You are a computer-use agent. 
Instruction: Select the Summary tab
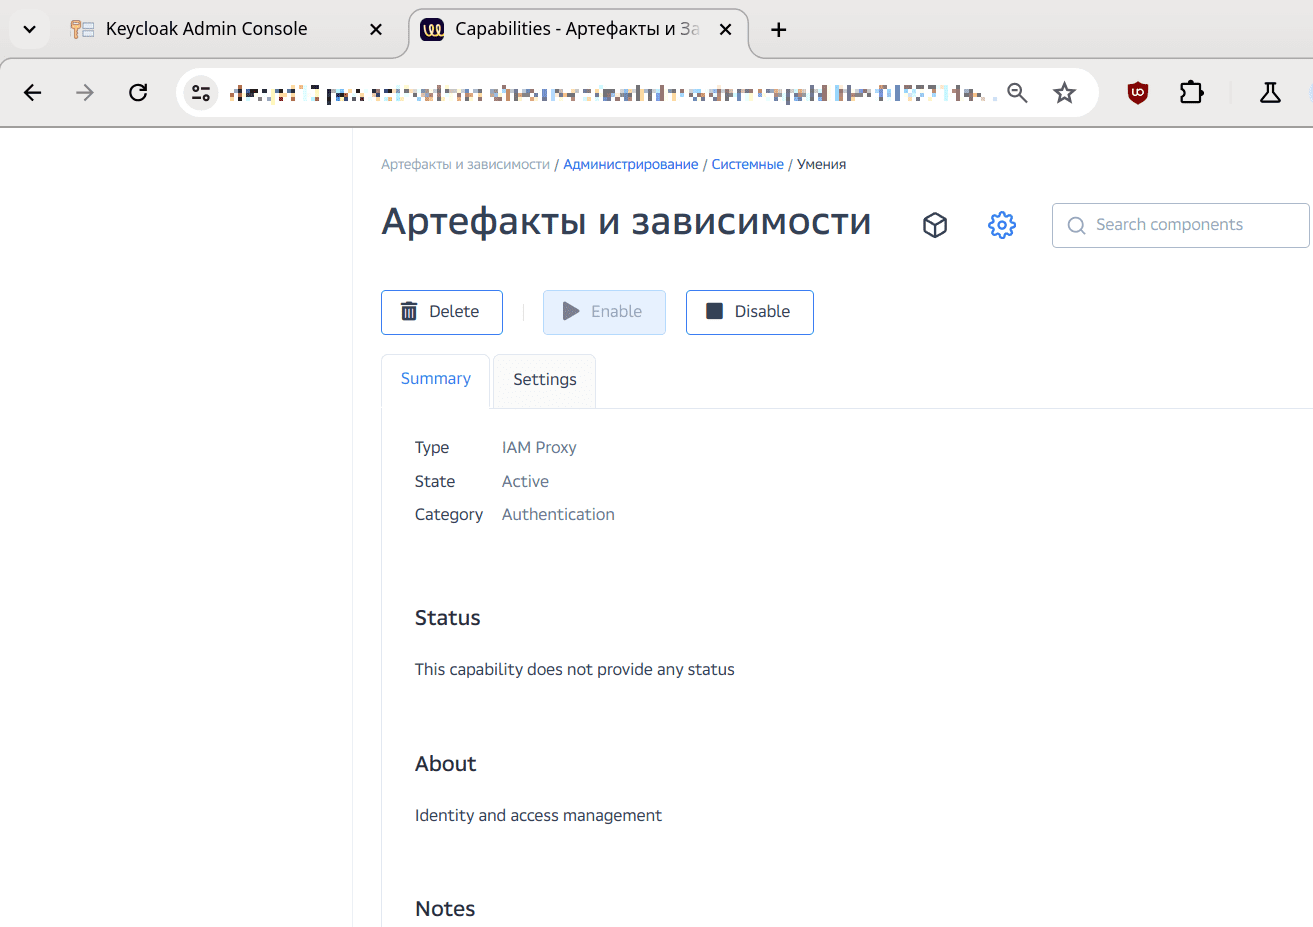[435, 379]
